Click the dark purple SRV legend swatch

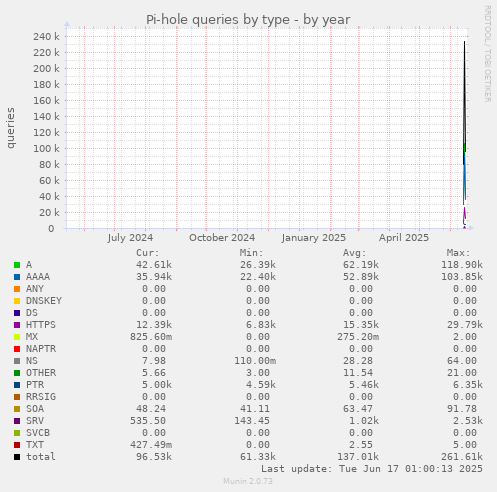click(x=17, y=421)
